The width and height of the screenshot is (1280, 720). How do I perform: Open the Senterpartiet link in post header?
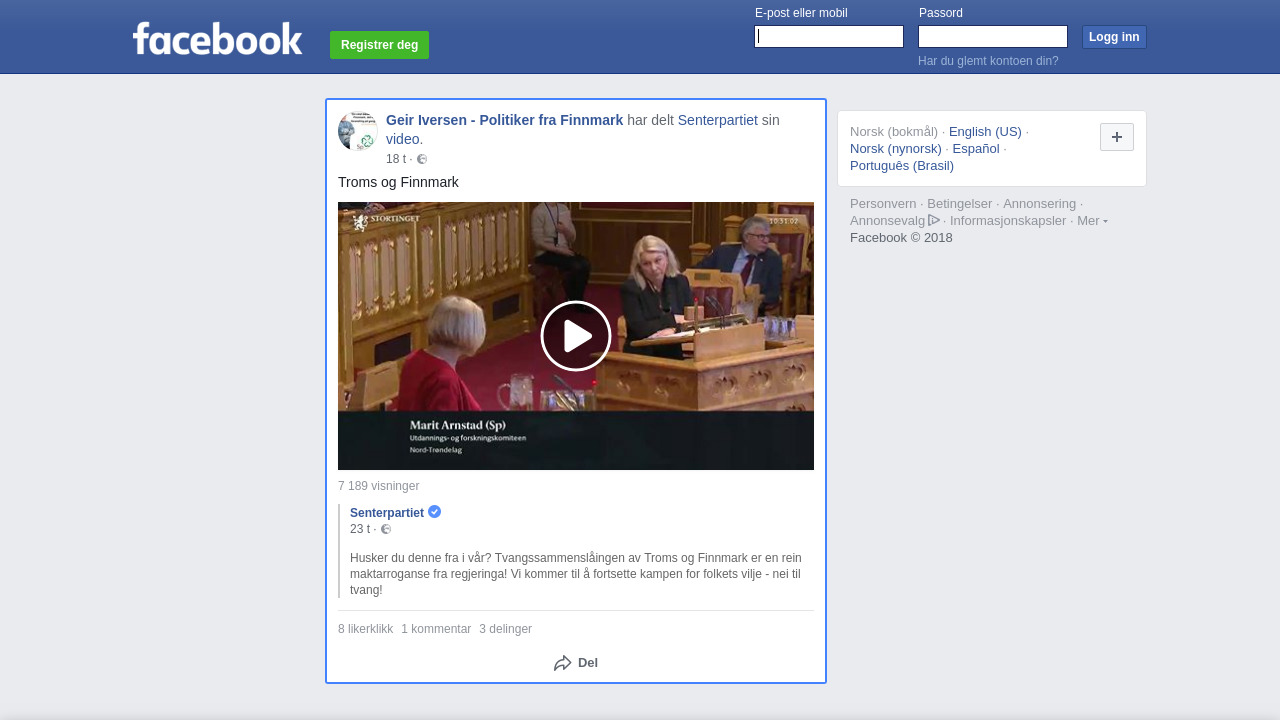(x=718, y=120)
